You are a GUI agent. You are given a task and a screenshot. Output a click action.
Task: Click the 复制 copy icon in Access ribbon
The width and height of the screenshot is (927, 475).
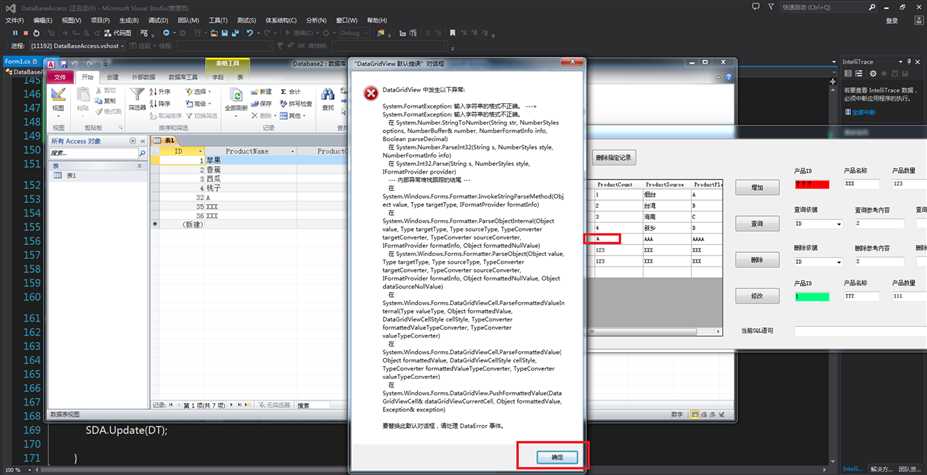[x=105, y=101]
